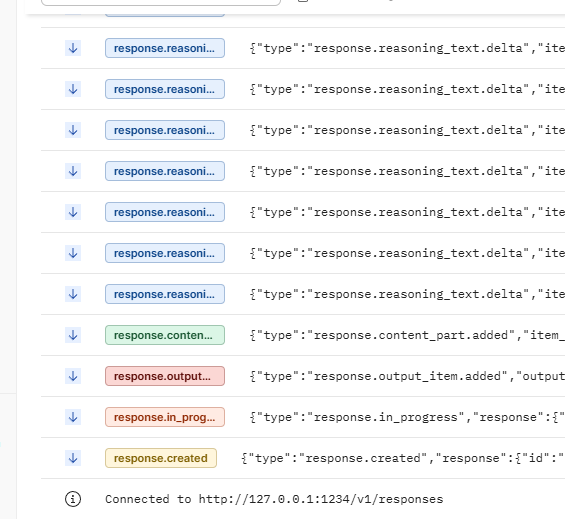This screenshot has height=519, width=565.
Task: Expand the response.output_item.added JSON message
Action: (x=407, y=376)
